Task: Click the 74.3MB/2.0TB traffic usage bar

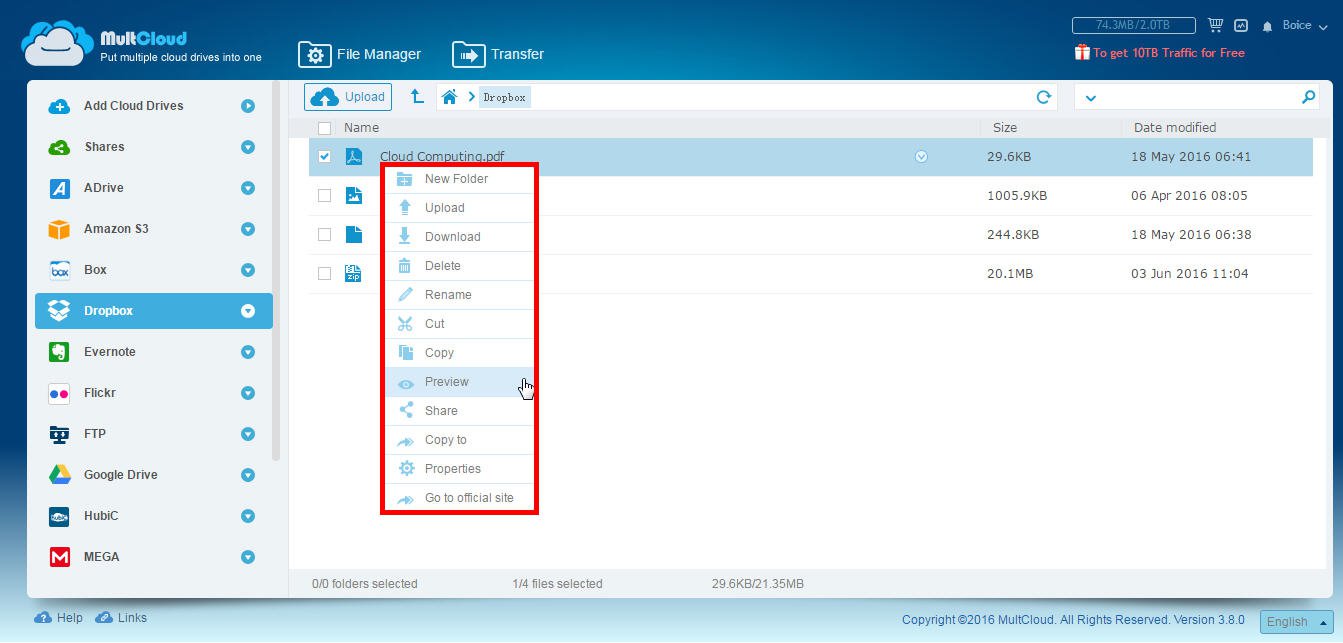Action: click(x=1134, y=25)
